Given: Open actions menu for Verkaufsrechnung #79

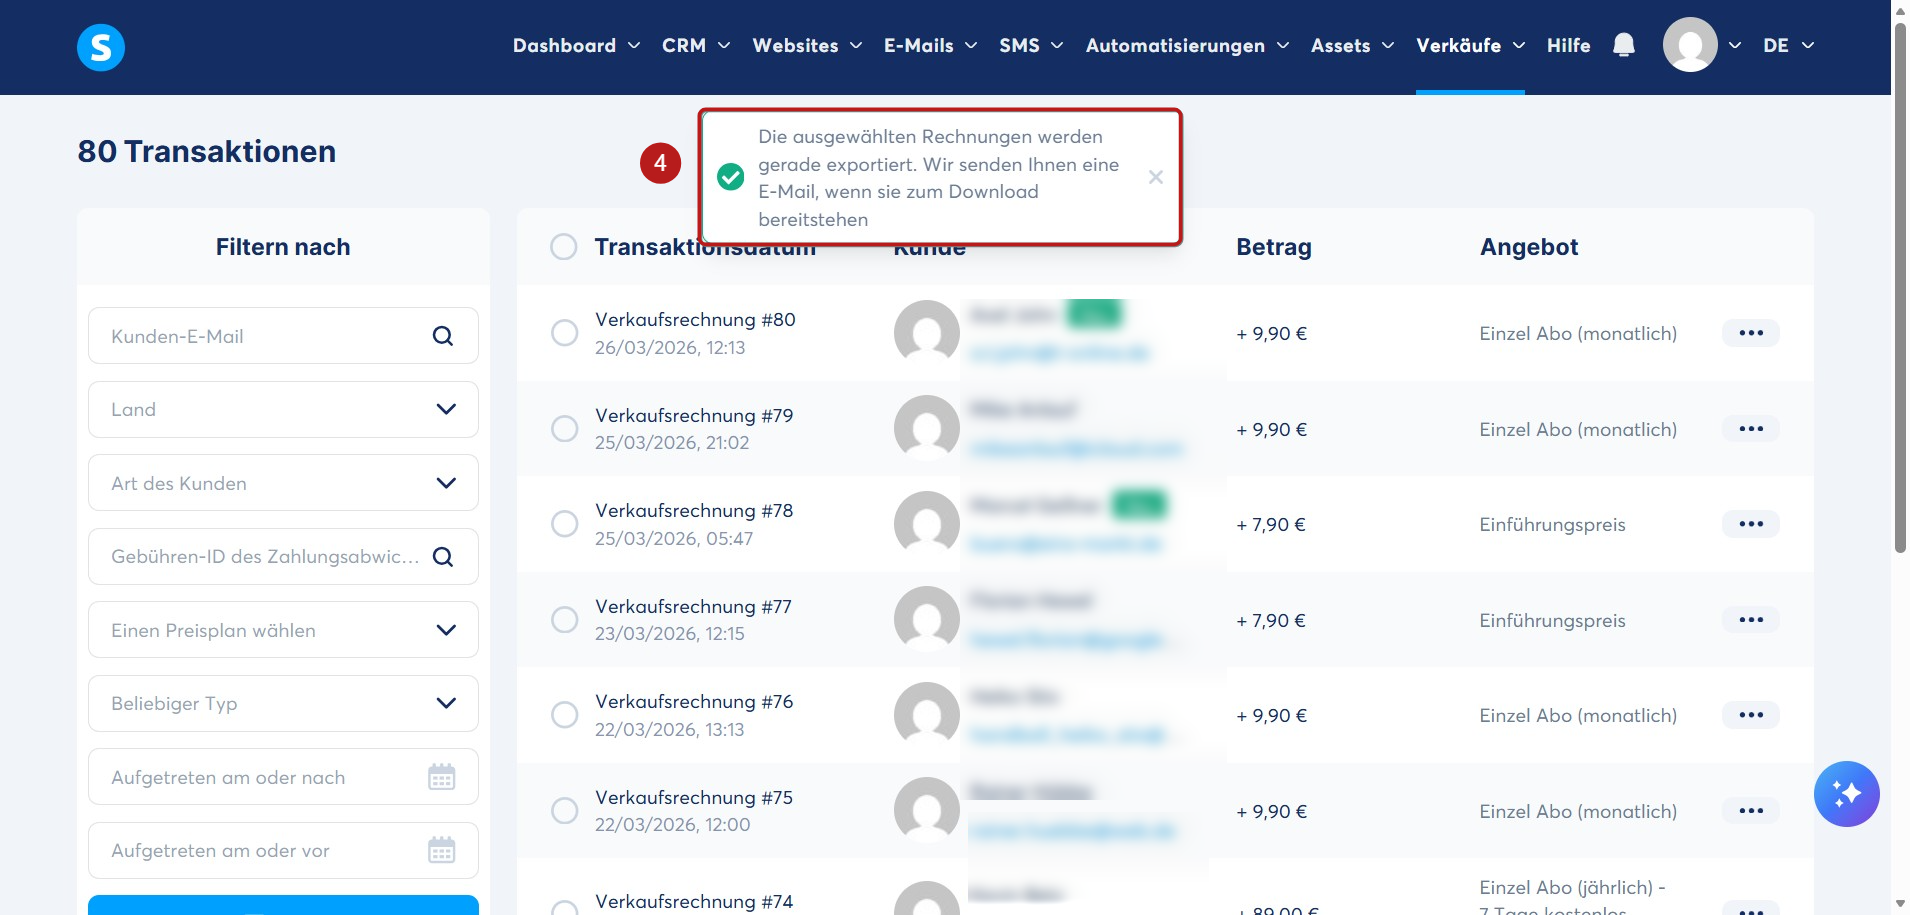Looking at the screenshot, I should (x=1751, y=429).
